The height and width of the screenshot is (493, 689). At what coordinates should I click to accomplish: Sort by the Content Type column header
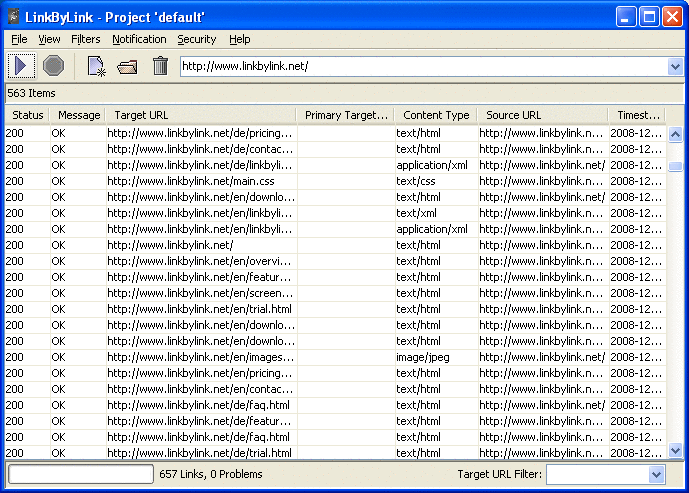click(436, 115)
